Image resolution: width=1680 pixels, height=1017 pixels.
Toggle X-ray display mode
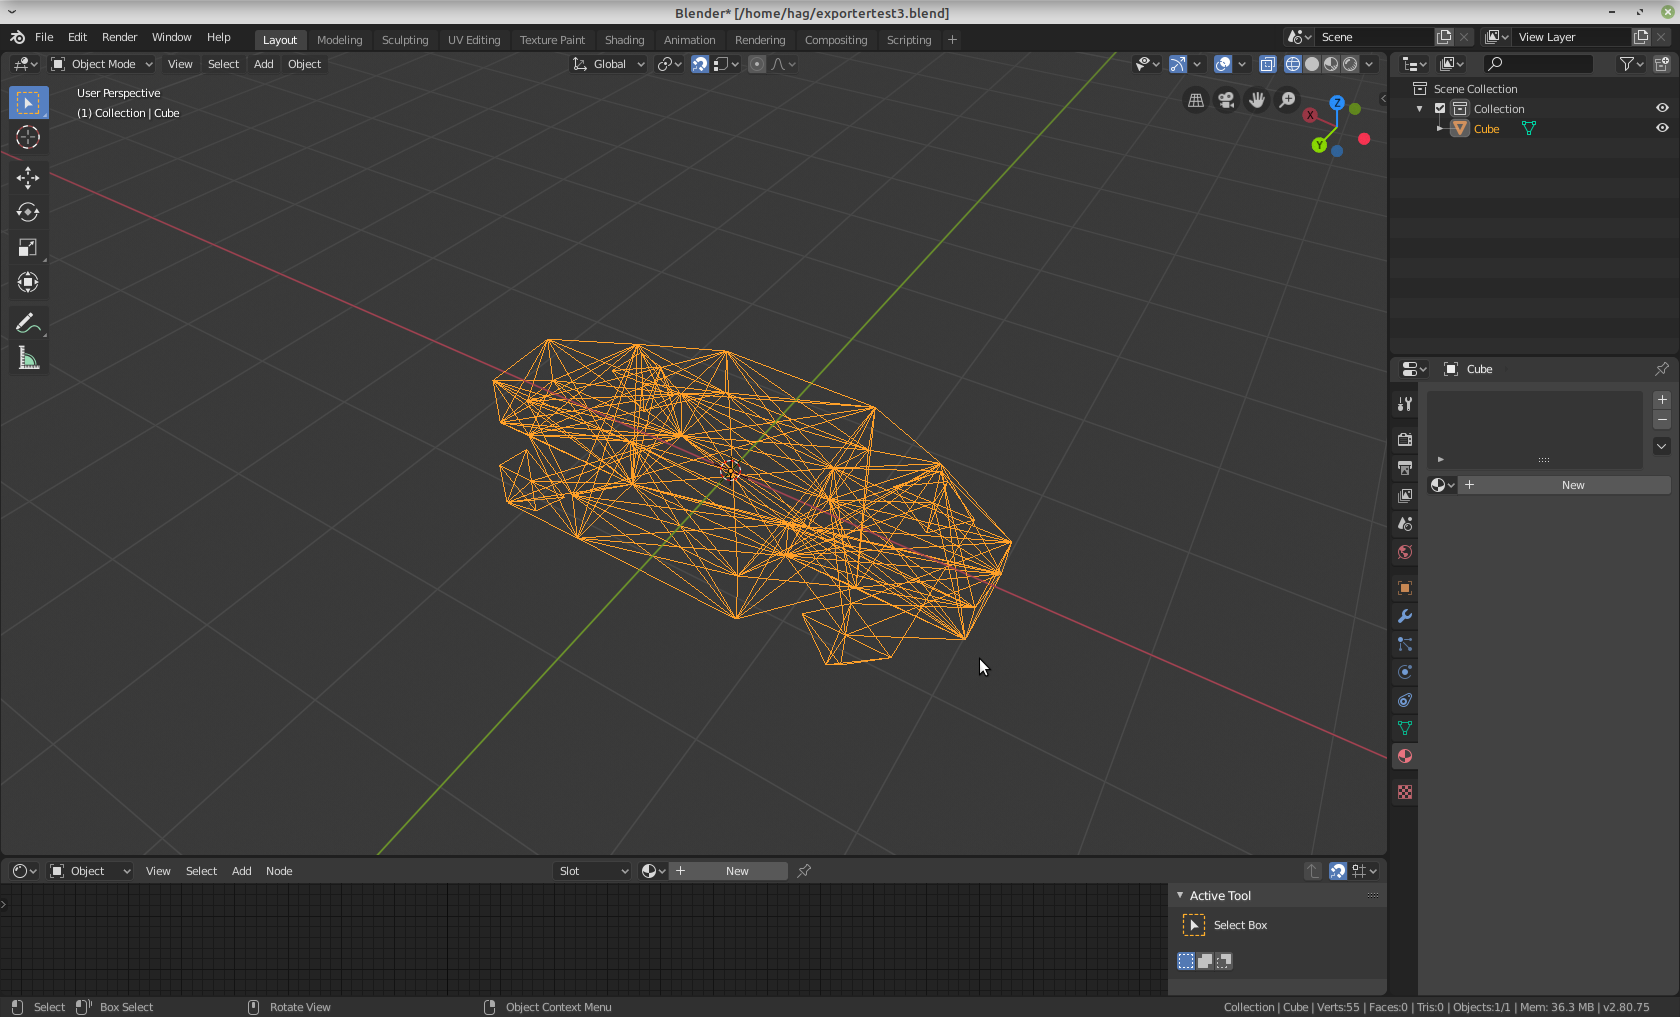(x=1267, y=64)
